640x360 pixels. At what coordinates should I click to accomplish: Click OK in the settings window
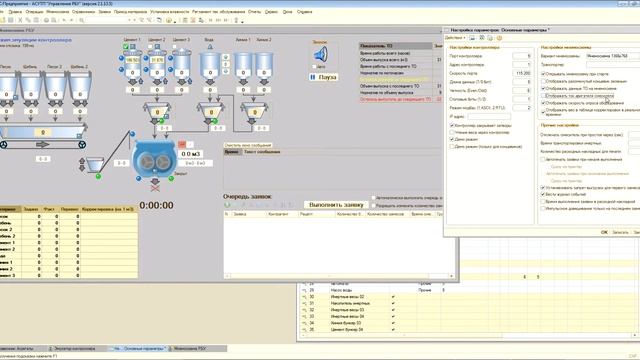click(x=604, y=232)
